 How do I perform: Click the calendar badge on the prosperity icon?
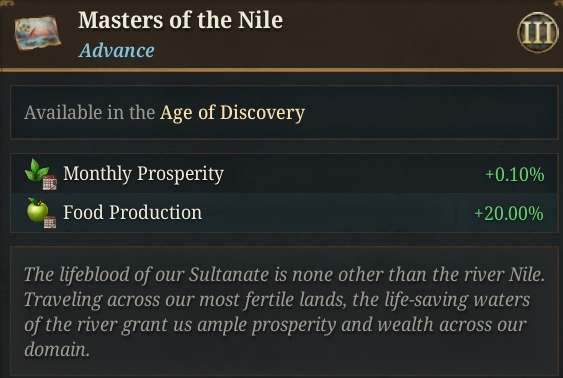[50, 182]
